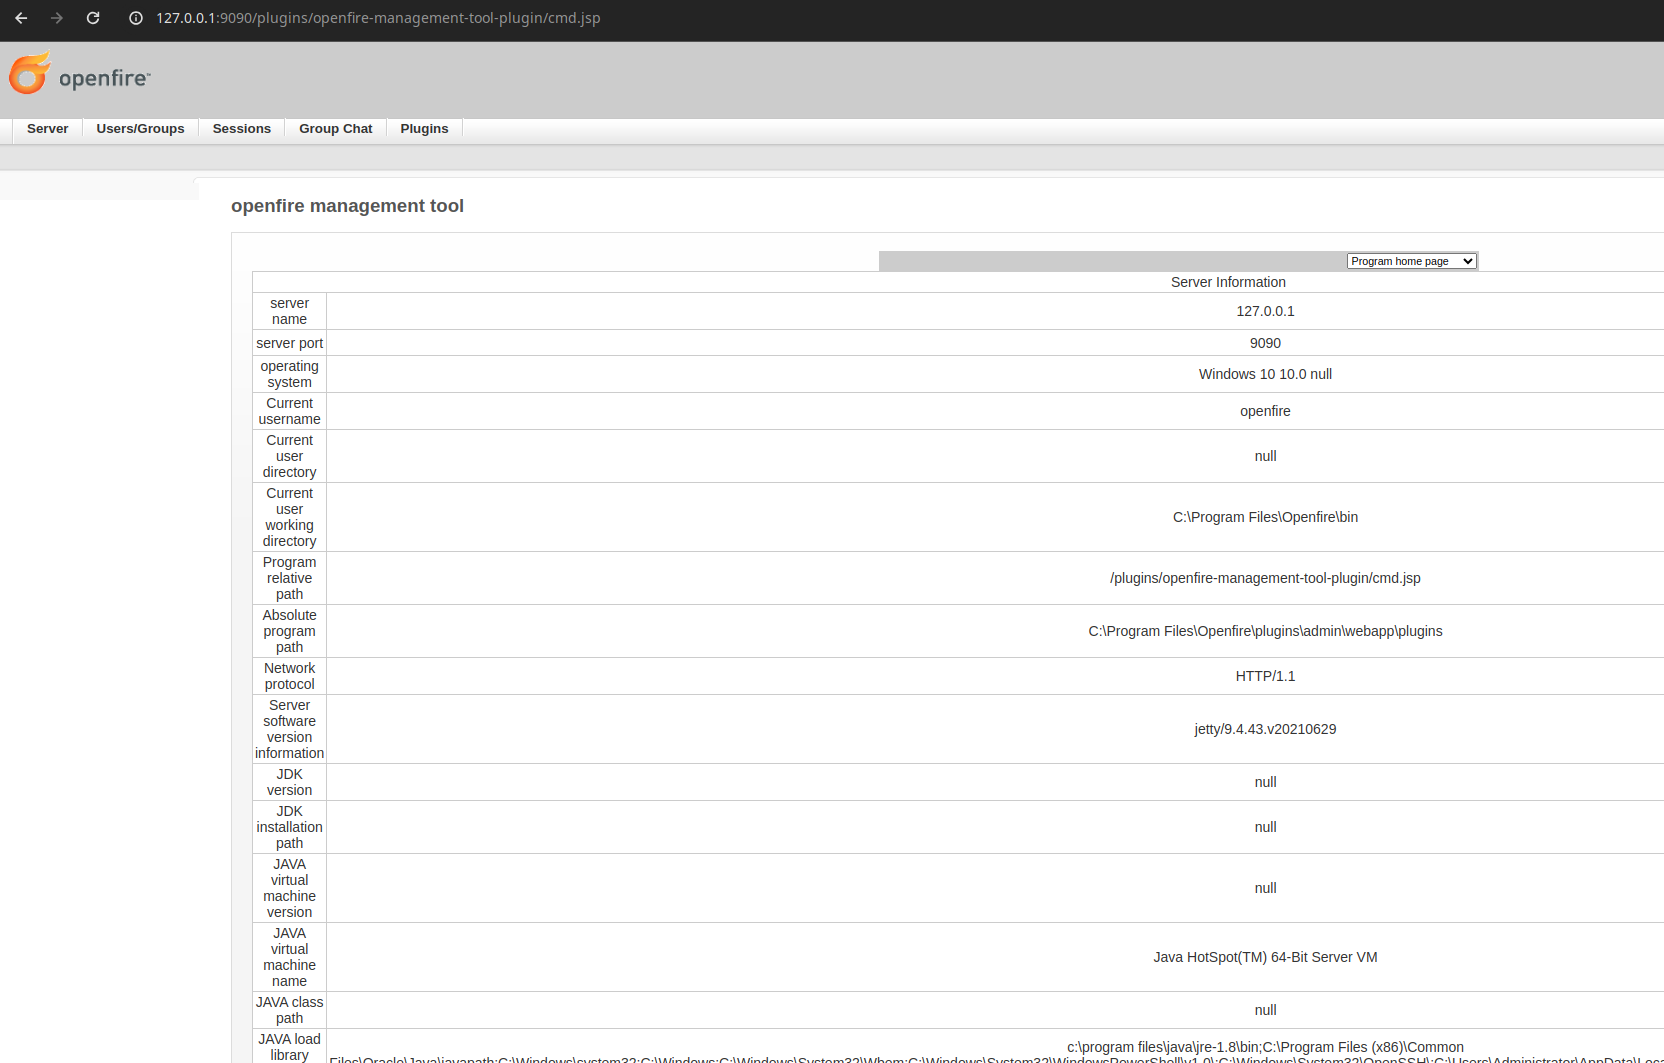Click the browser back arrow
The height and width of the screenshot is (1063, 1664).
tap(21, 18)
